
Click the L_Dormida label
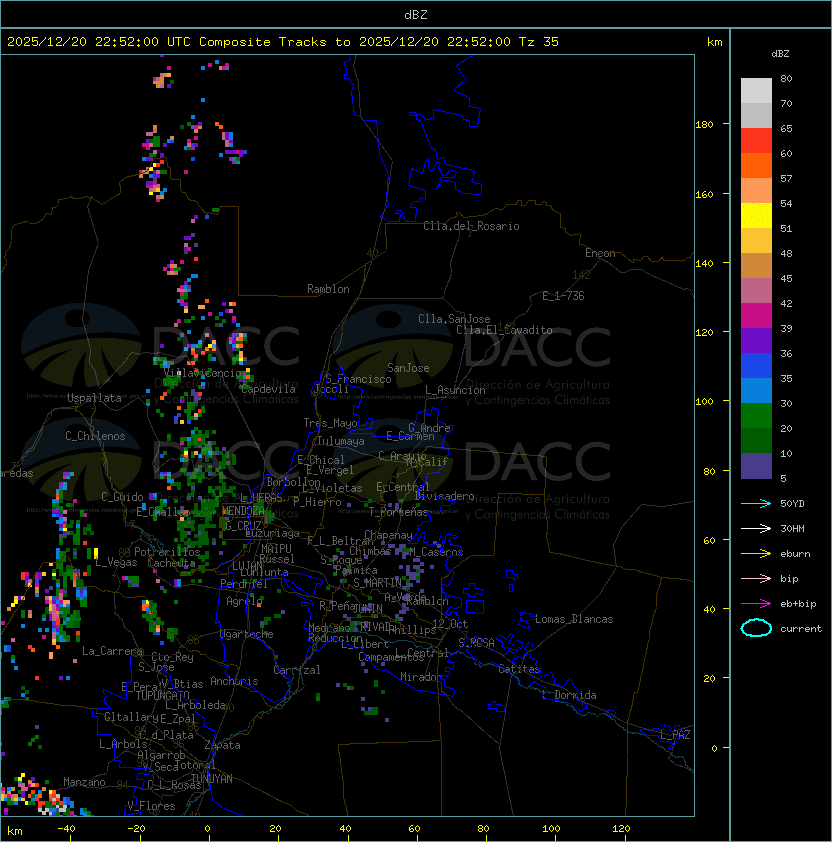(569, 695)
